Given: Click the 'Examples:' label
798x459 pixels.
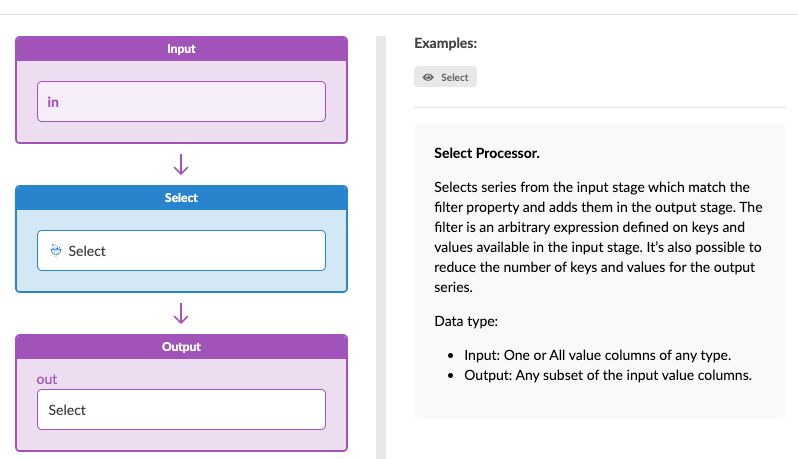Looking at the screenshot, I should pos(445,43).
